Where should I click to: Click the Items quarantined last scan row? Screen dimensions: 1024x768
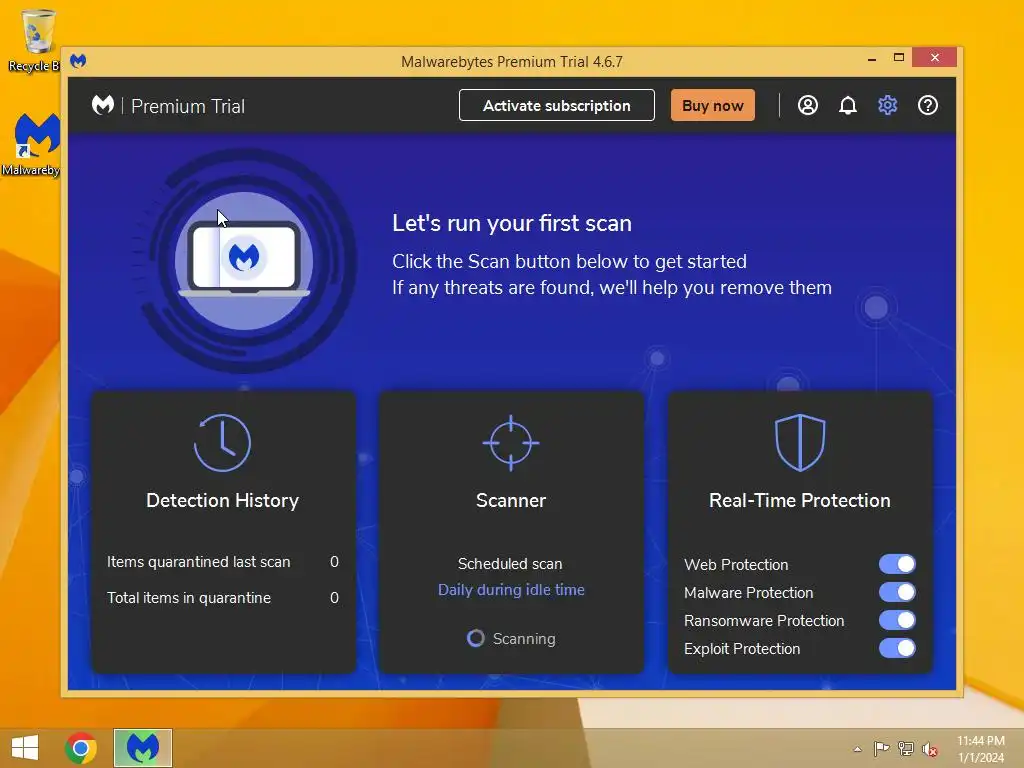pyautogui.click(x=223, y=562)
